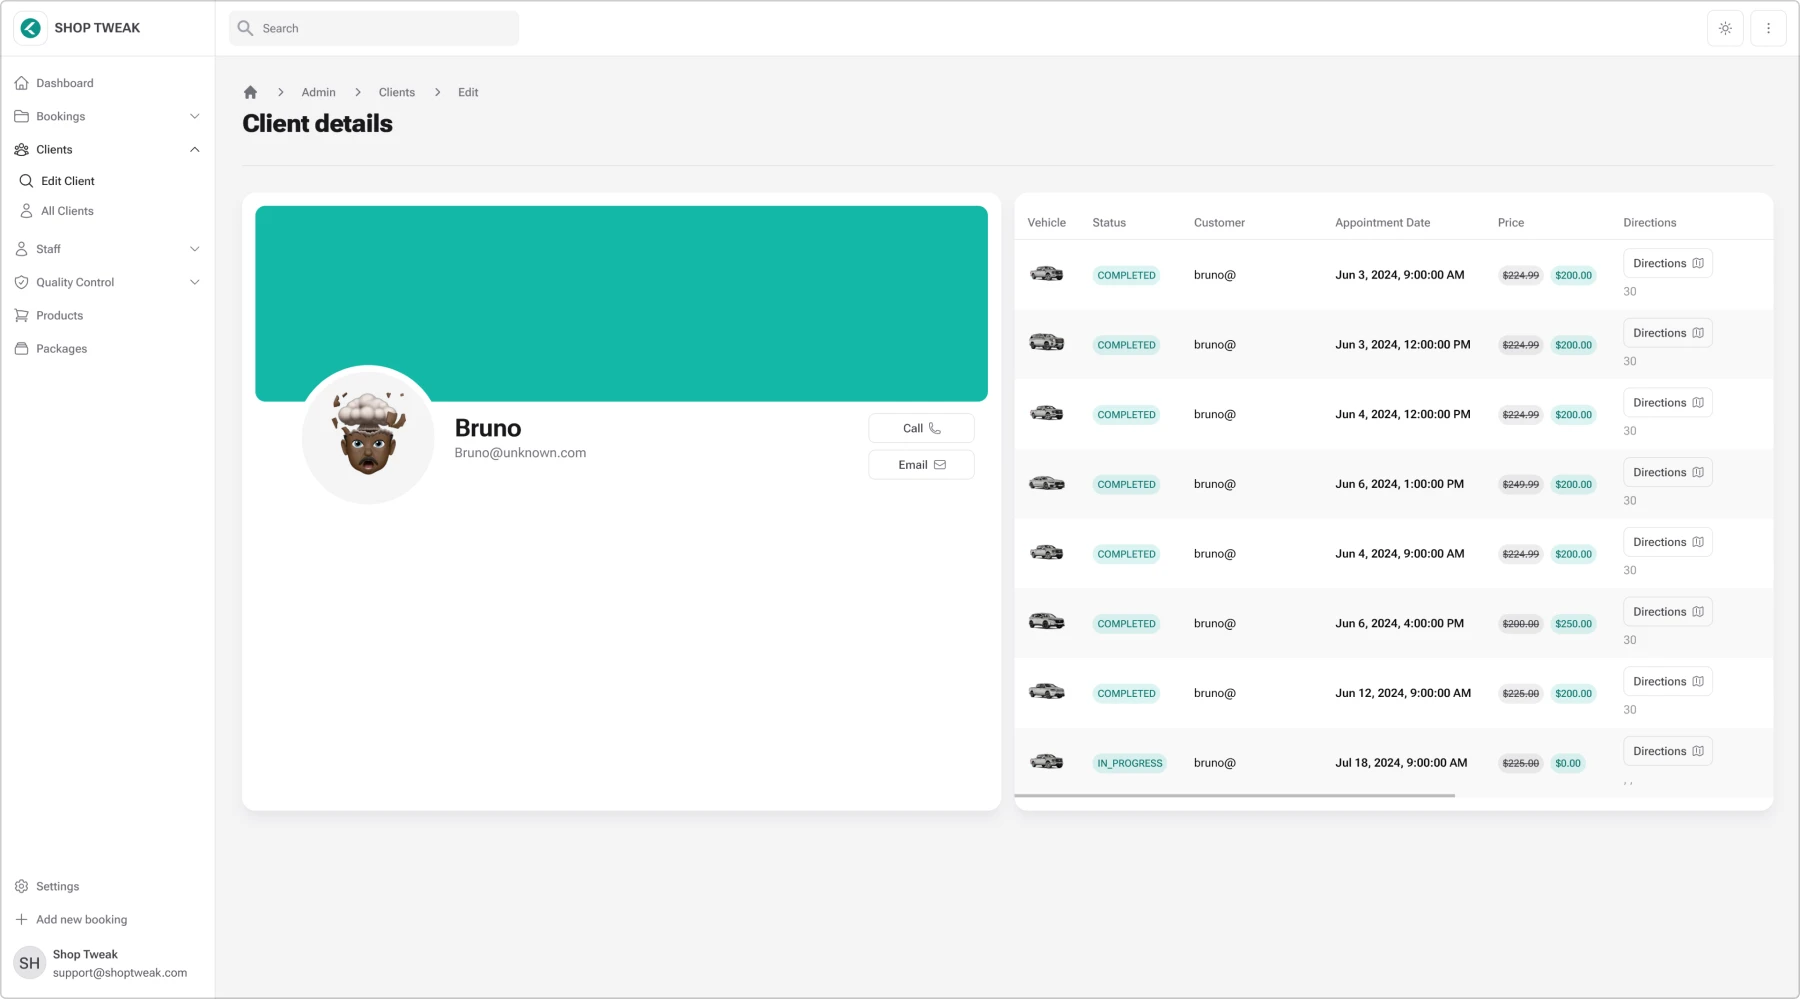The width and height of the screenshot is (1800, 999).
Task: Toggle the light/dark theme sun icon
Action: [1725, 28]
